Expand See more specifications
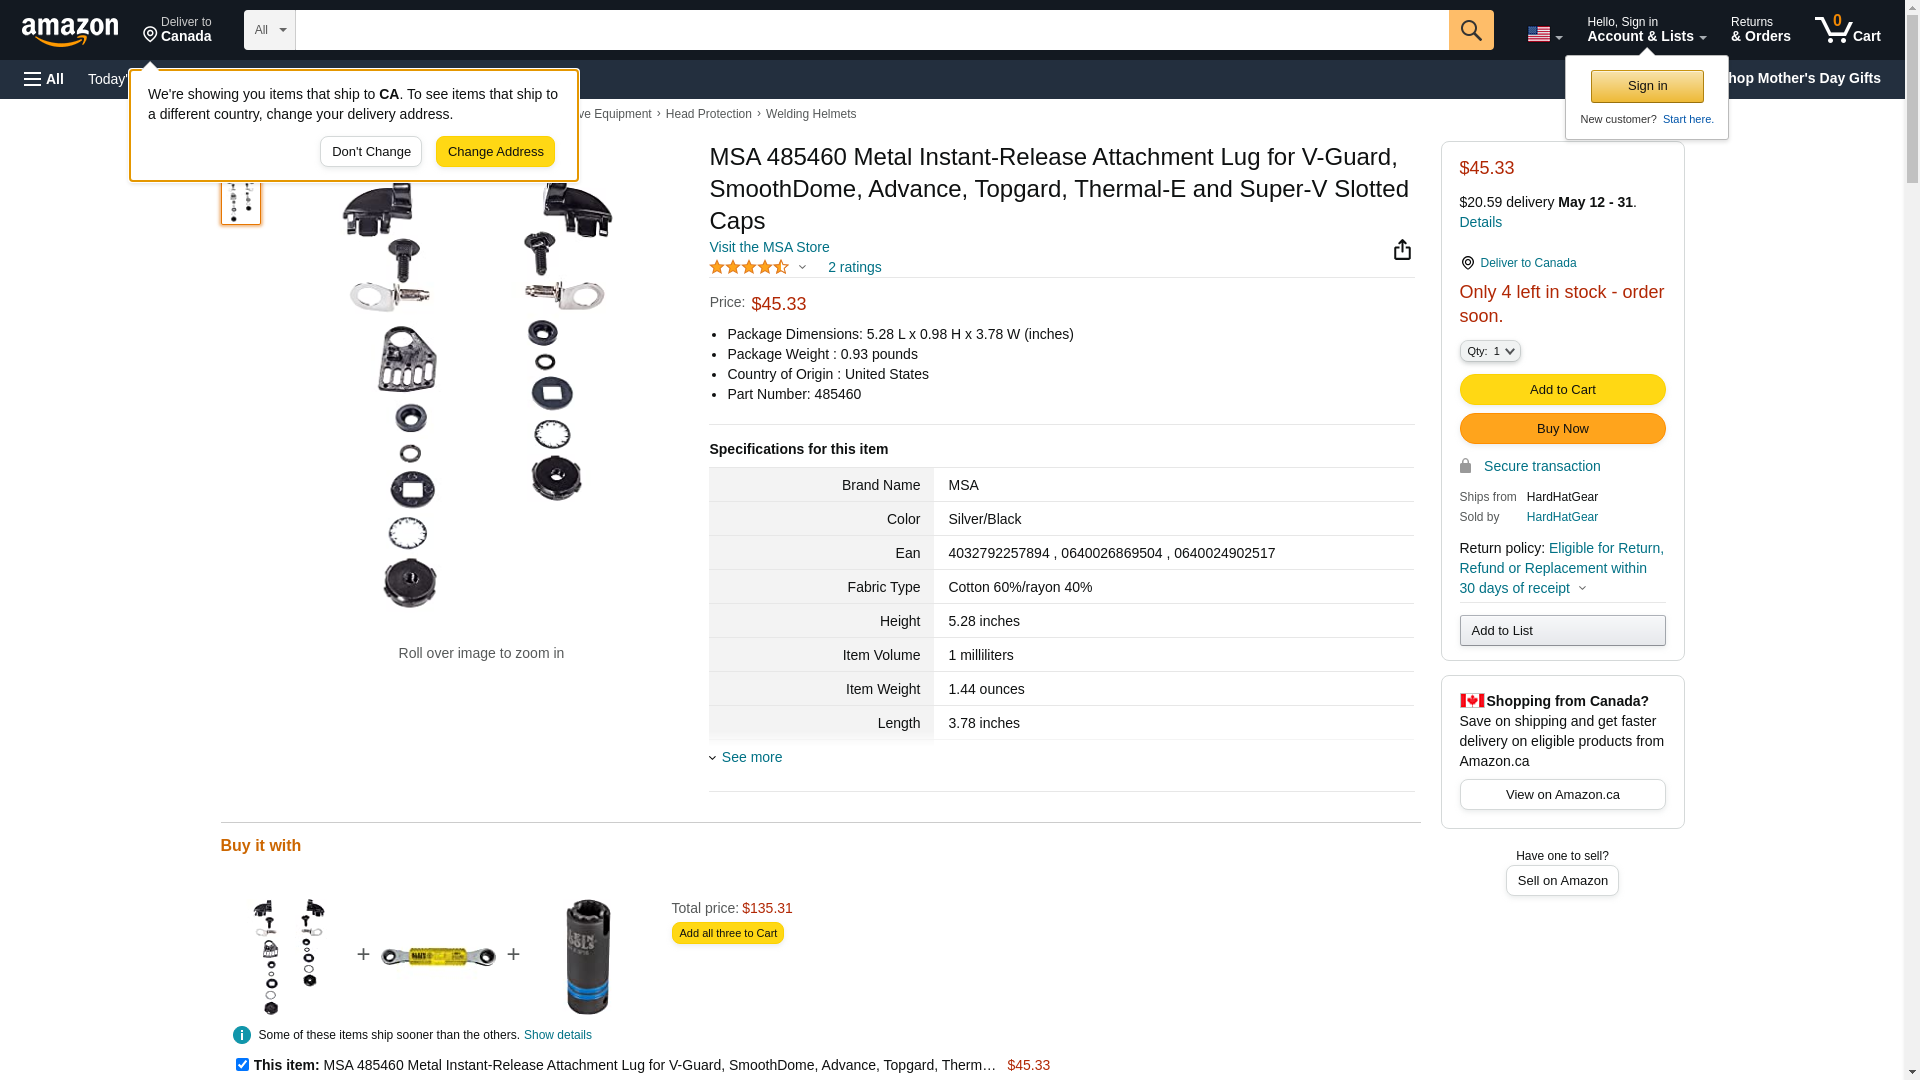This screenshot has width=1920, height=1080. [750, 757]
